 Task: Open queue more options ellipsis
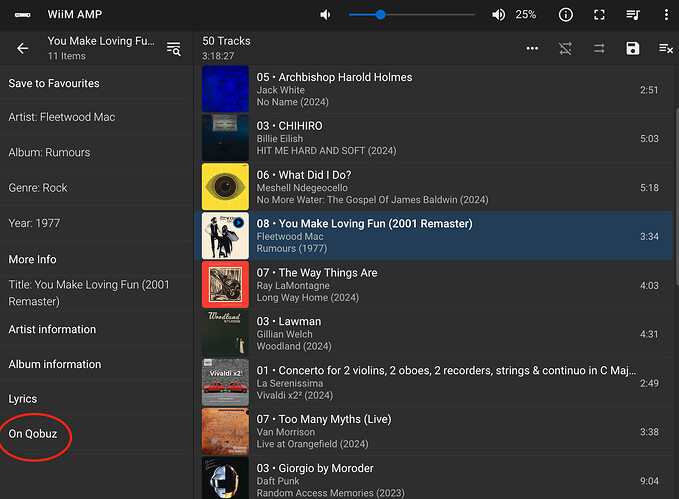click(532, 48)
